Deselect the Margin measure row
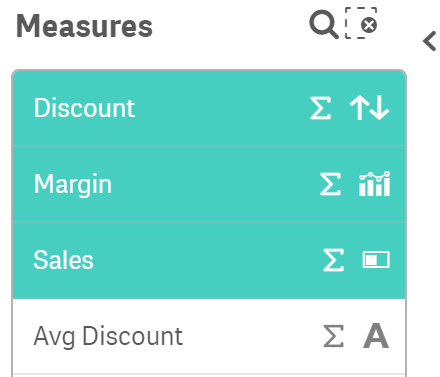Screen dimensions: 440x377 (209, 184)
